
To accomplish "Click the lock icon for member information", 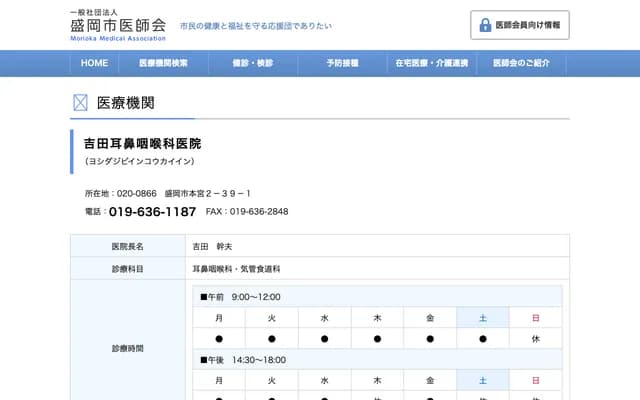I will (x=485, y=25).
